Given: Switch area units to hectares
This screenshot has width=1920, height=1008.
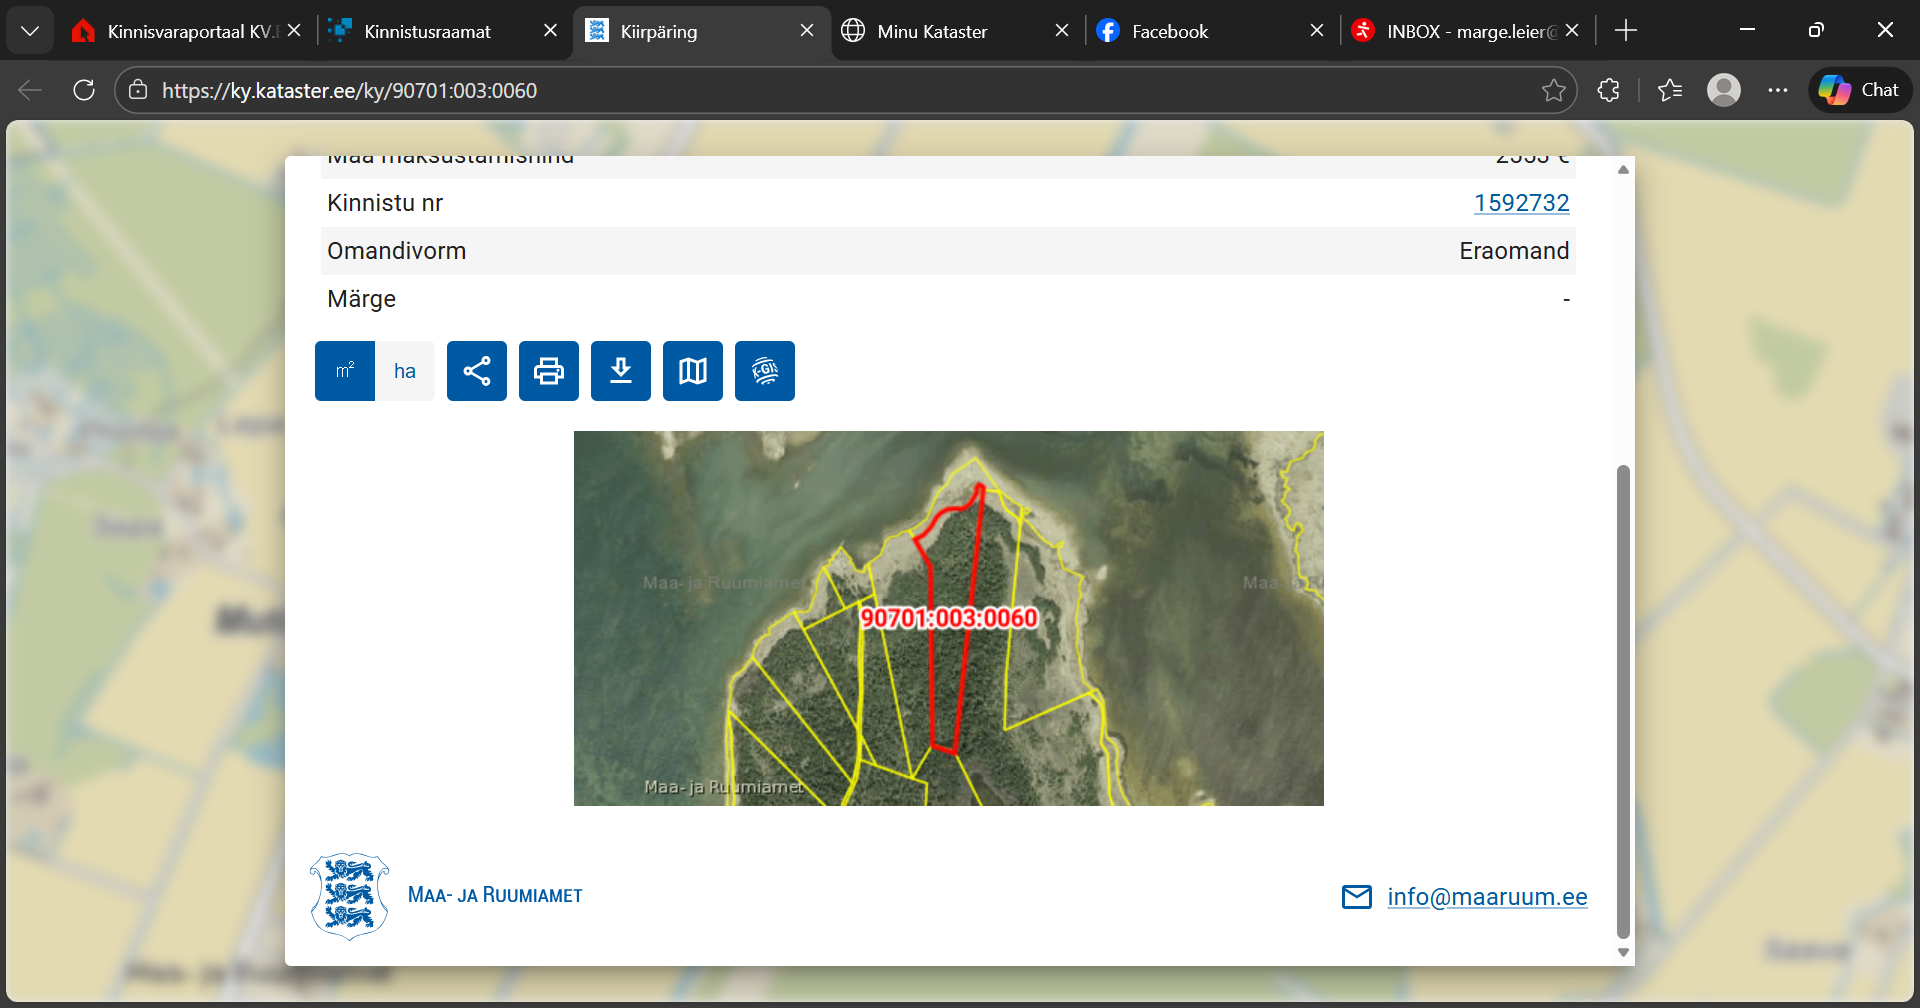Looking at the screenshot, I should click(405, 371).
